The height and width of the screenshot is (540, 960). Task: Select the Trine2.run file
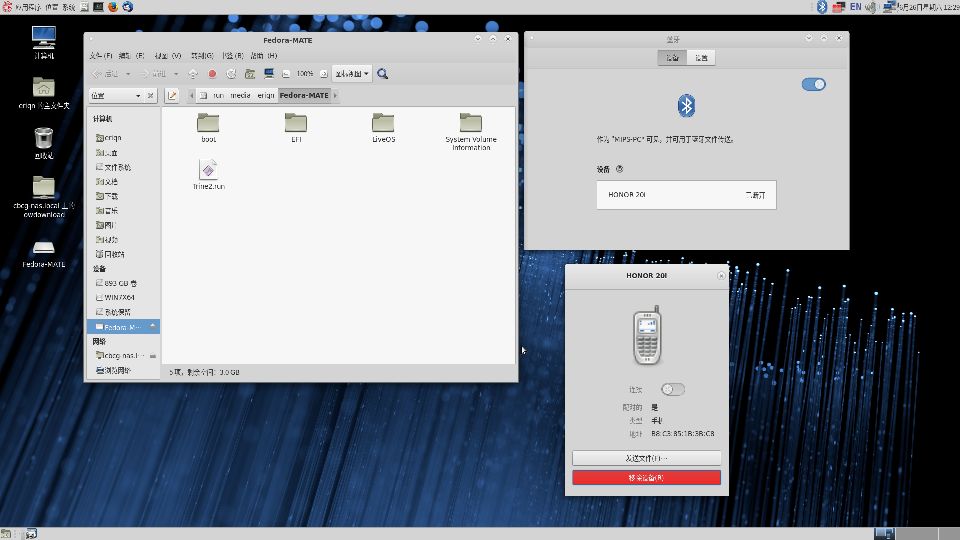(209, 174)
